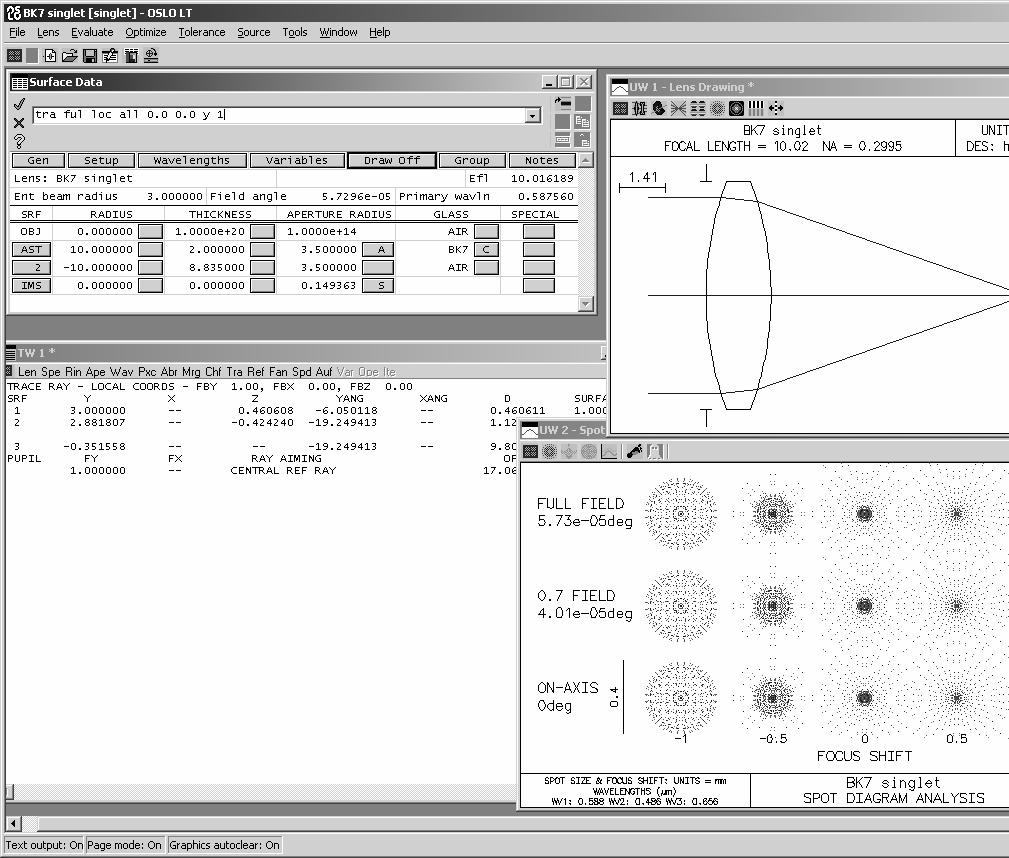1009x858 pixels.
Task: Click the paste rows icon in Surface Data
Action: (582, 140)
